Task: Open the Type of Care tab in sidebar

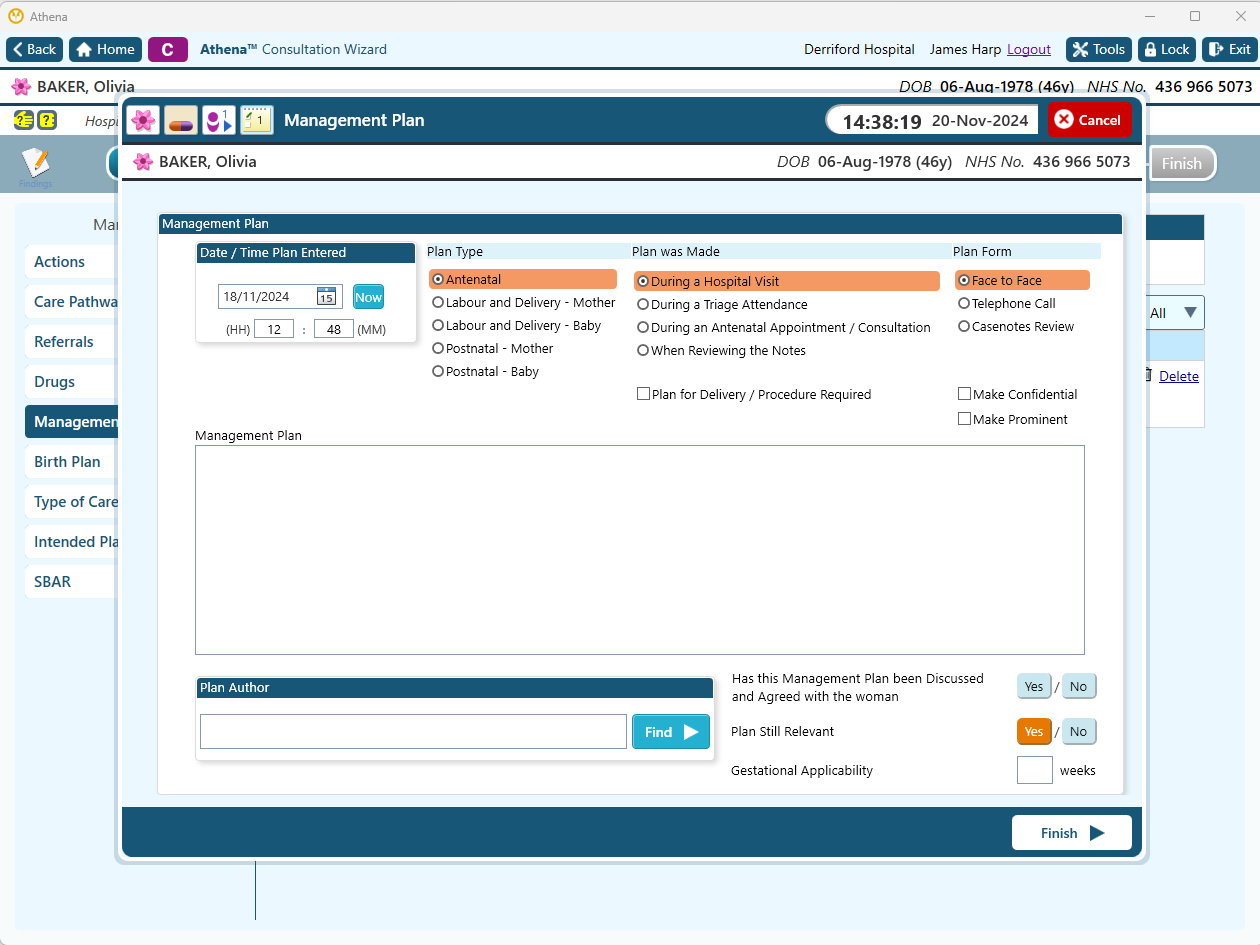Action: pos(72,502)
